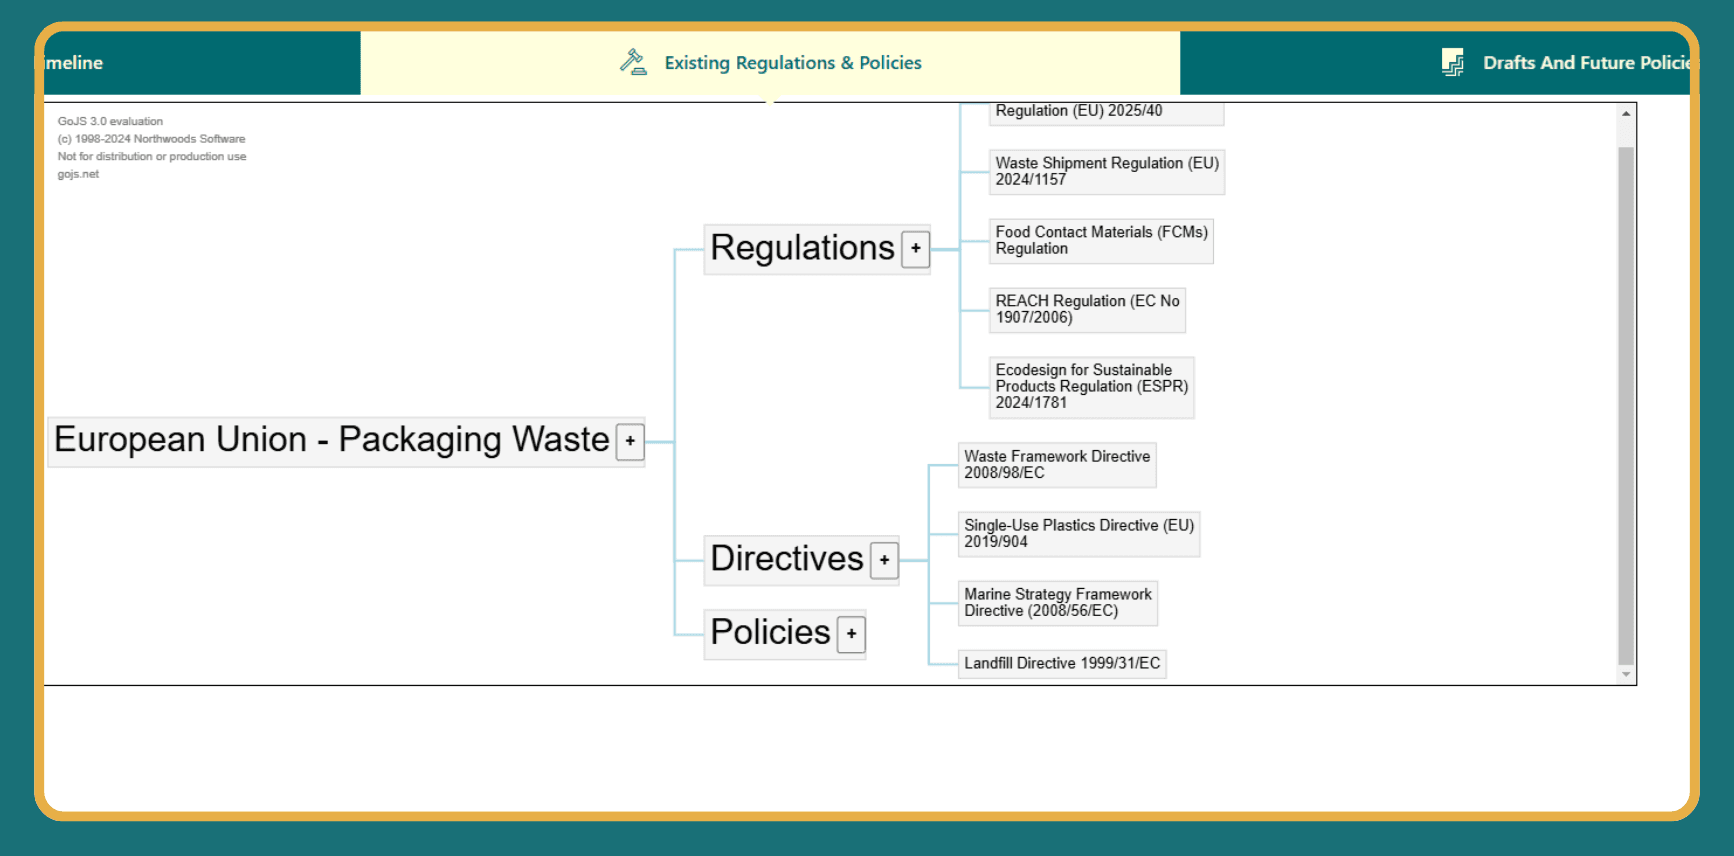Click Waste Framework Directive 2008/98/EC node
This screenshot has height=856, width=1734.
(1057, 464)
